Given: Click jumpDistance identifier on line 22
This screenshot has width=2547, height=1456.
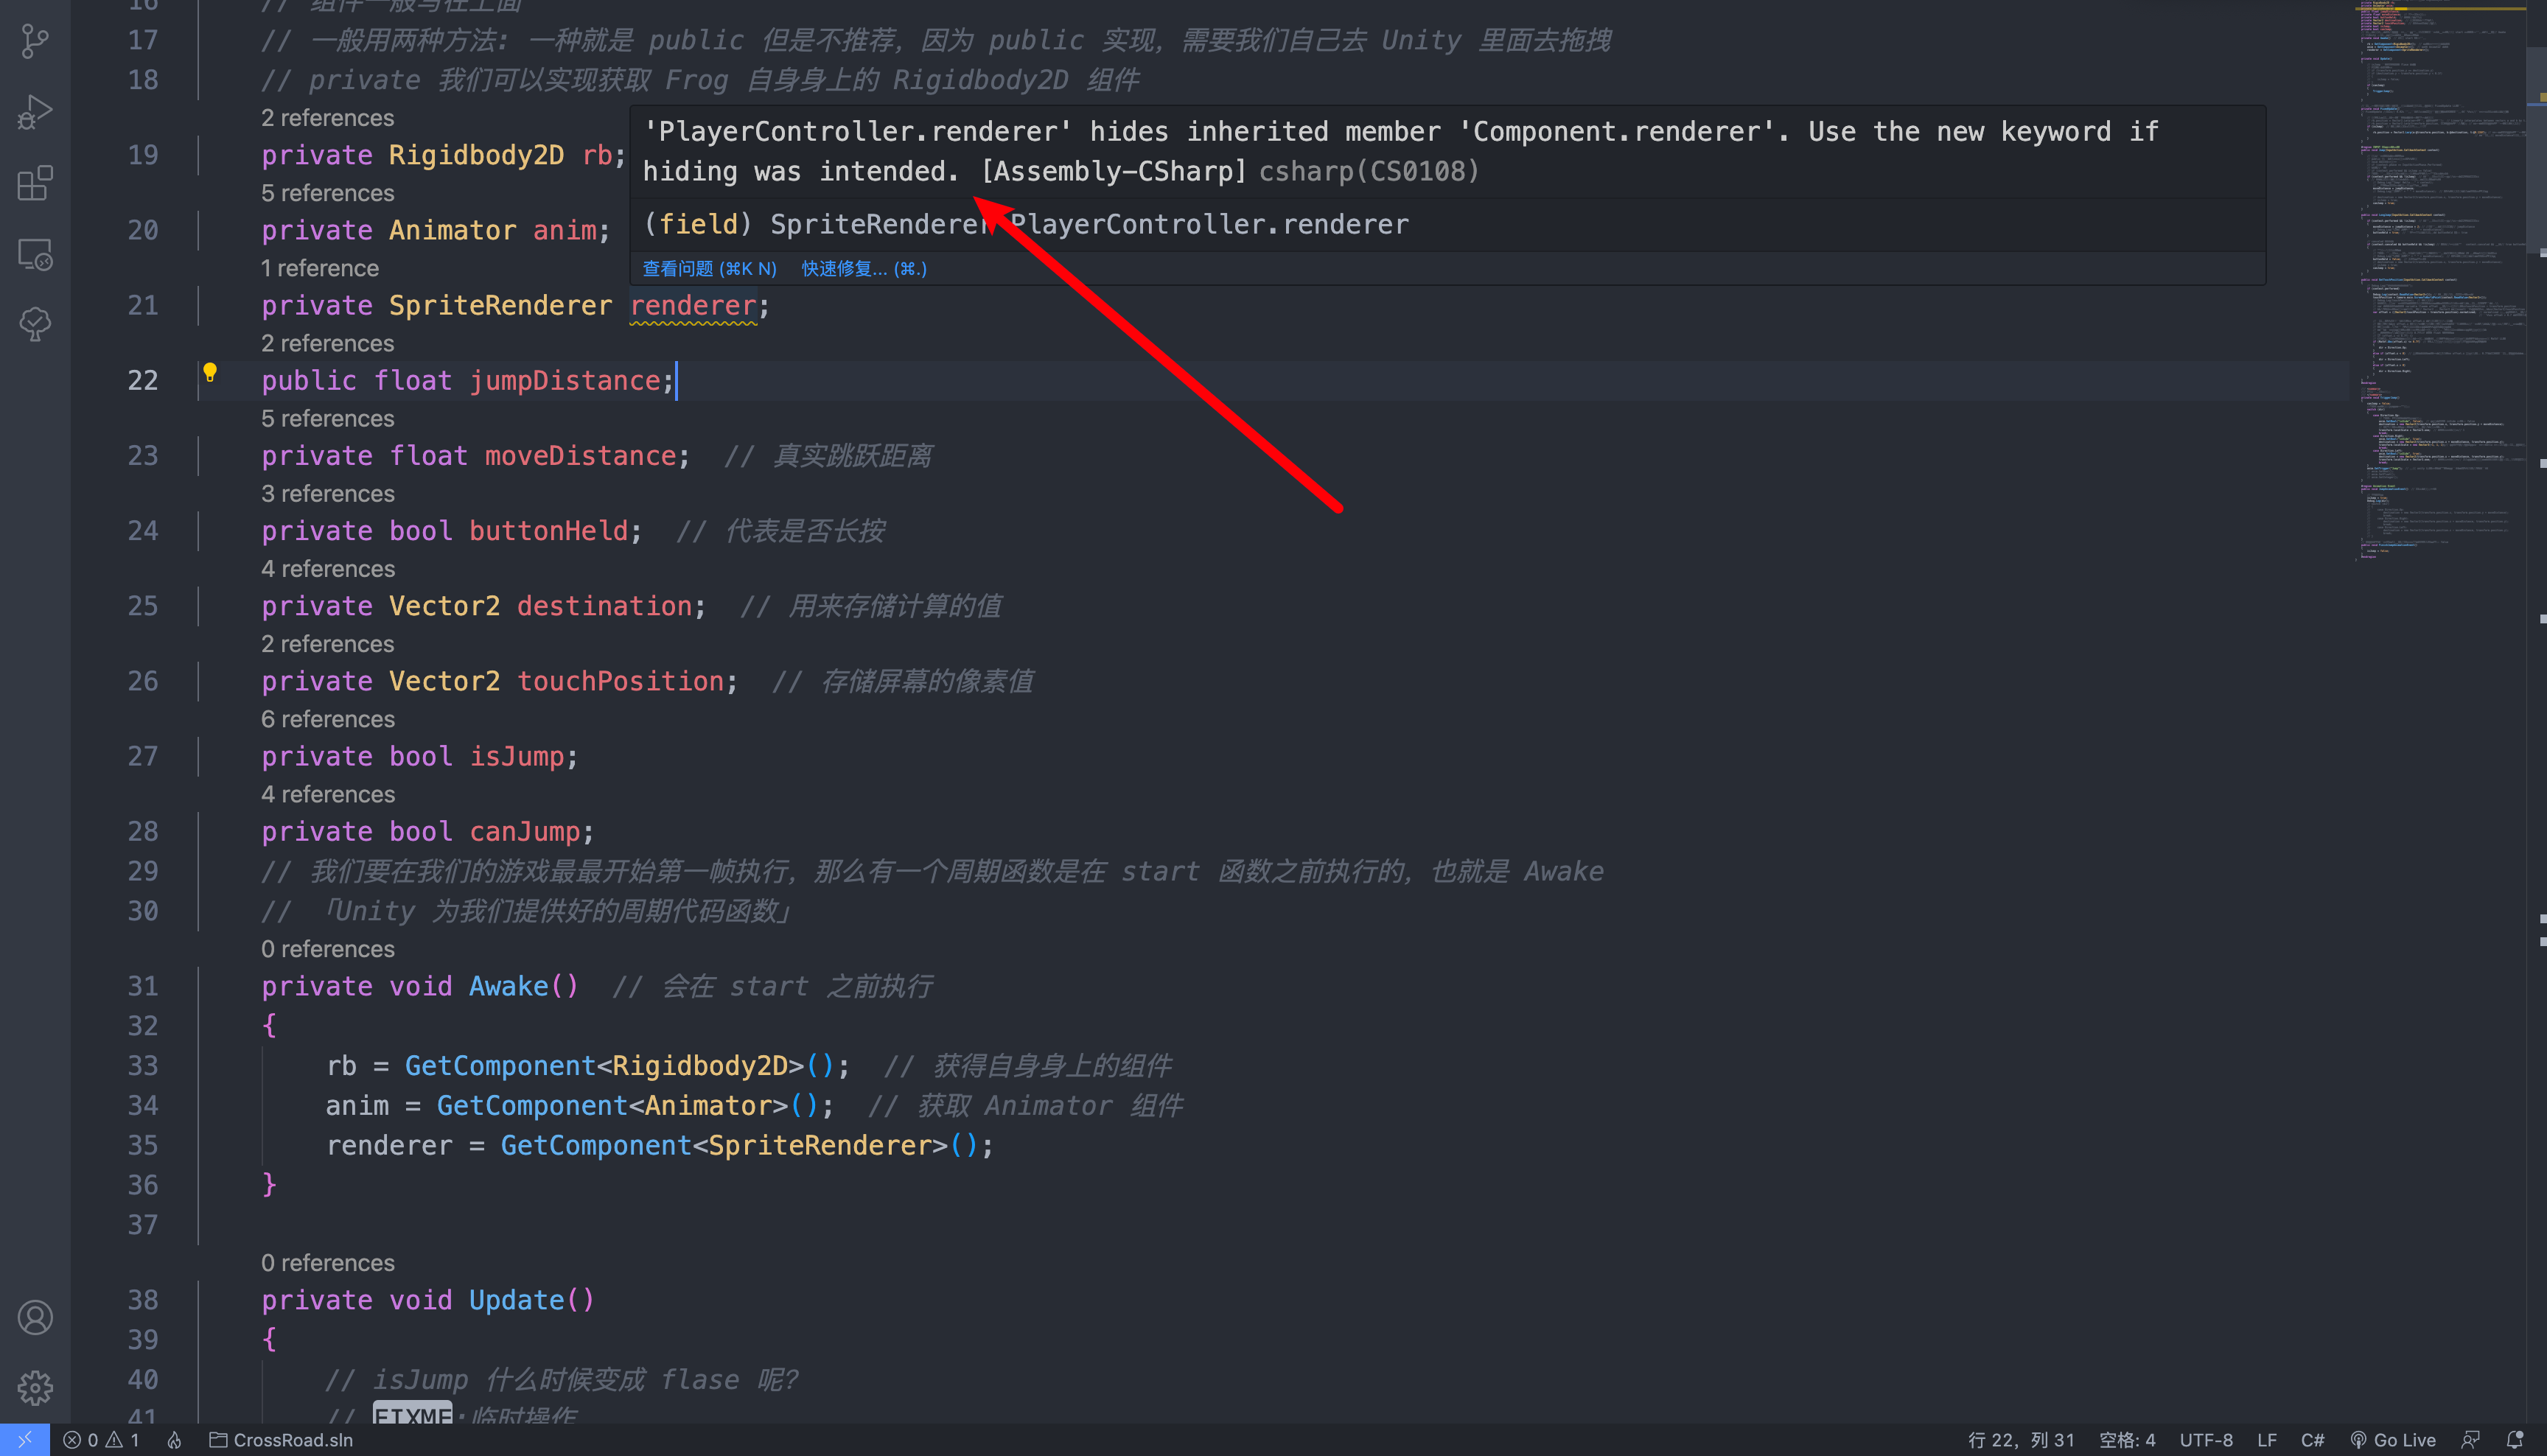Looking at the screenshot, I should point(565,381).
